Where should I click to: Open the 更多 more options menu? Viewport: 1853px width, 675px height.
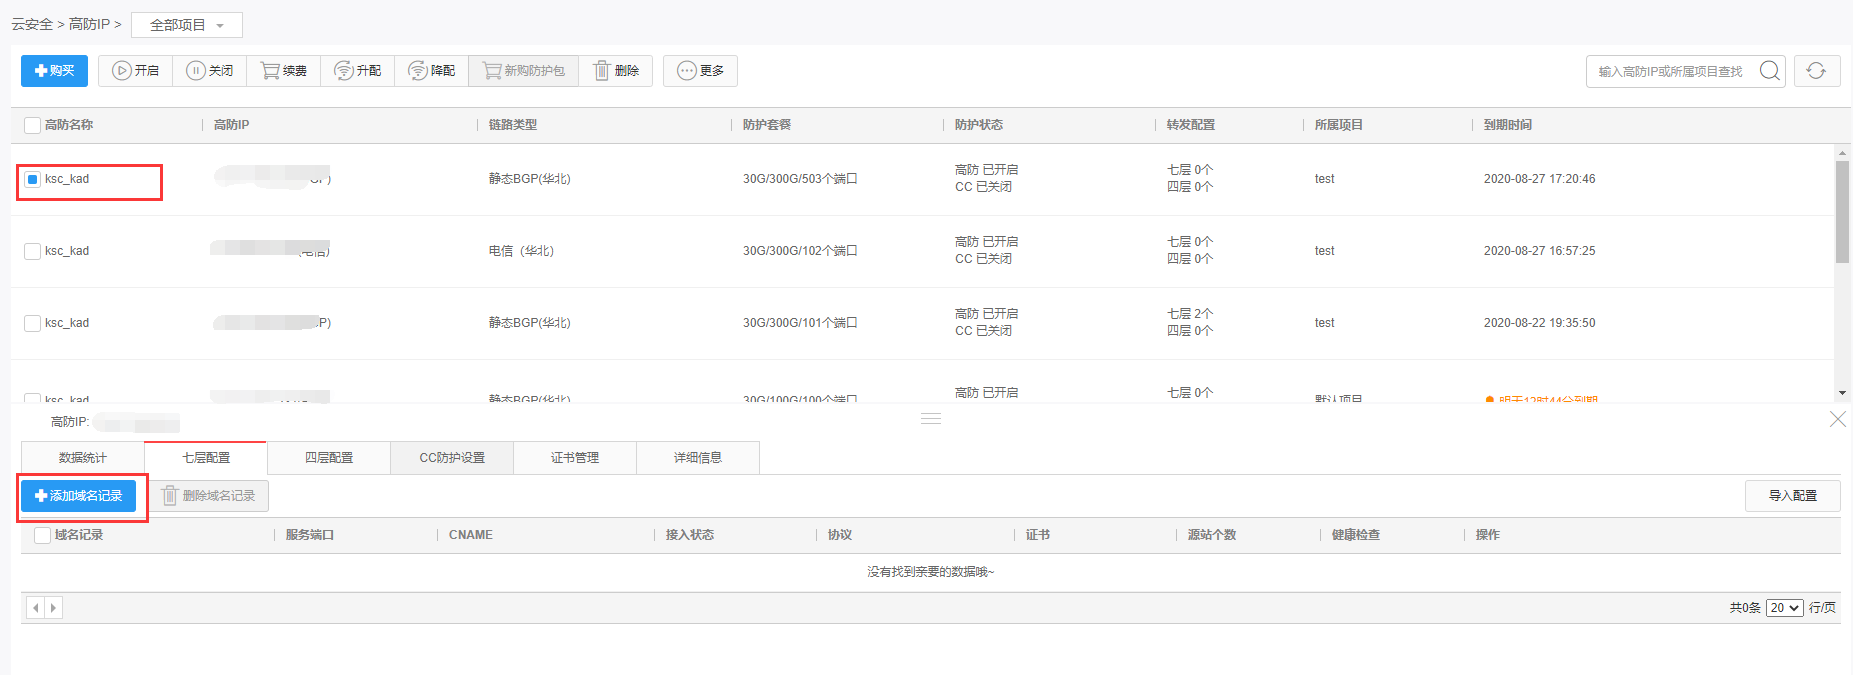700,71
